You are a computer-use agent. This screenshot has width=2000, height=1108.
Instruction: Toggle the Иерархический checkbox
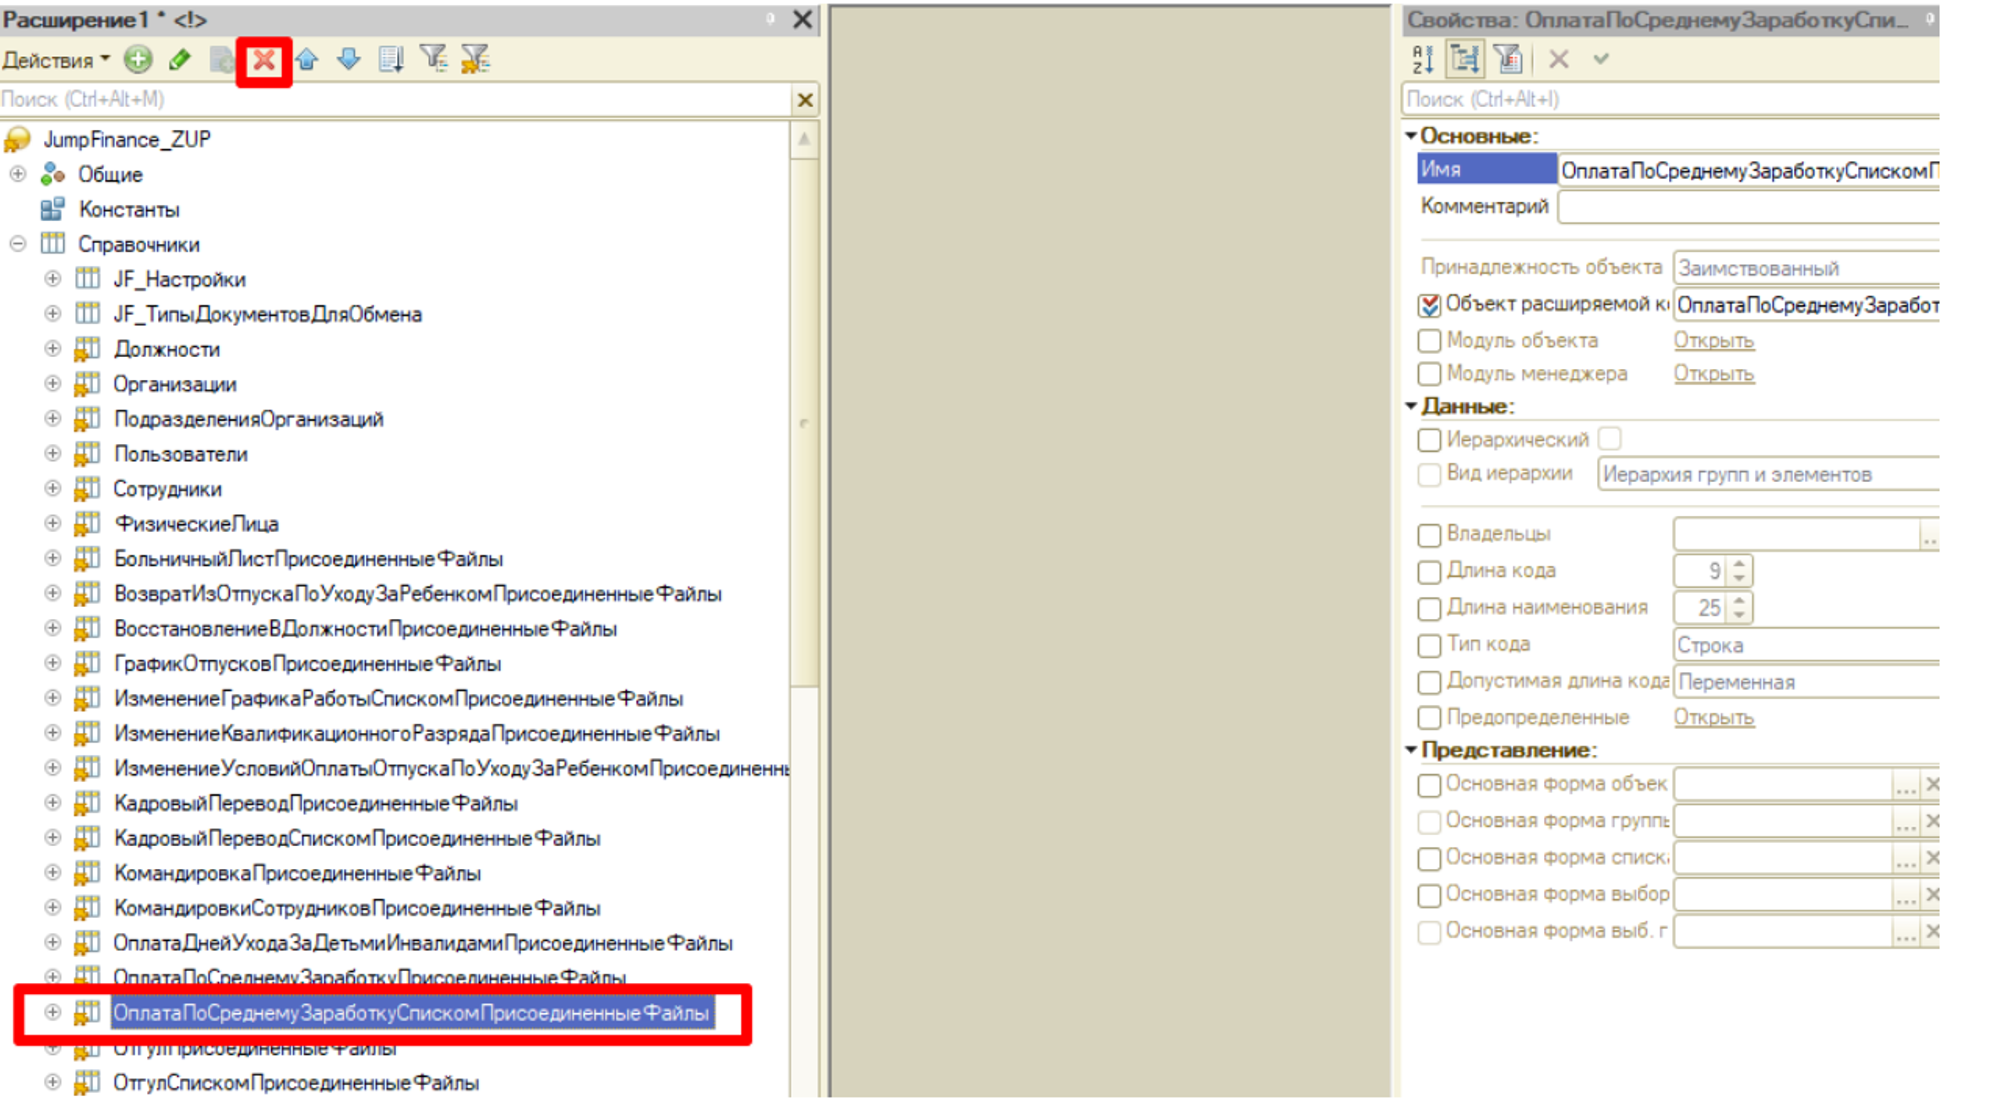coord(1429,440)
